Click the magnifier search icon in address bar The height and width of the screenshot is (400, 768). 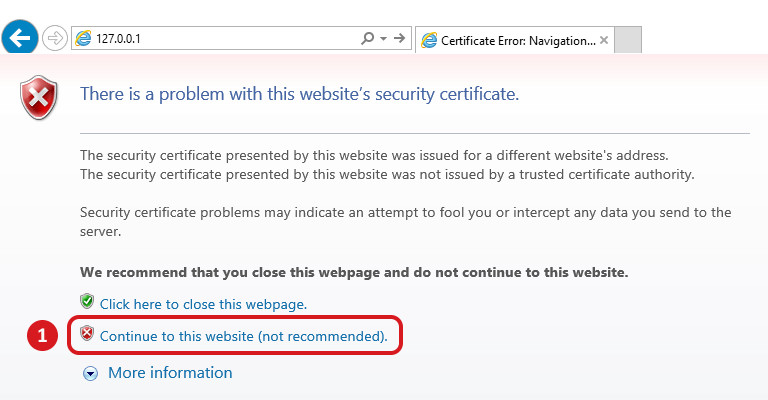[367, 38]
